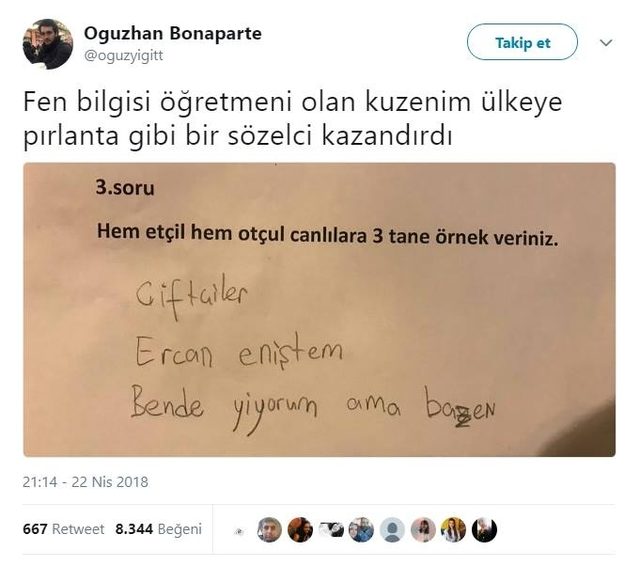Open seventh liker avatar with yellow background
The image size is (640, 566).
click(453, 530)
